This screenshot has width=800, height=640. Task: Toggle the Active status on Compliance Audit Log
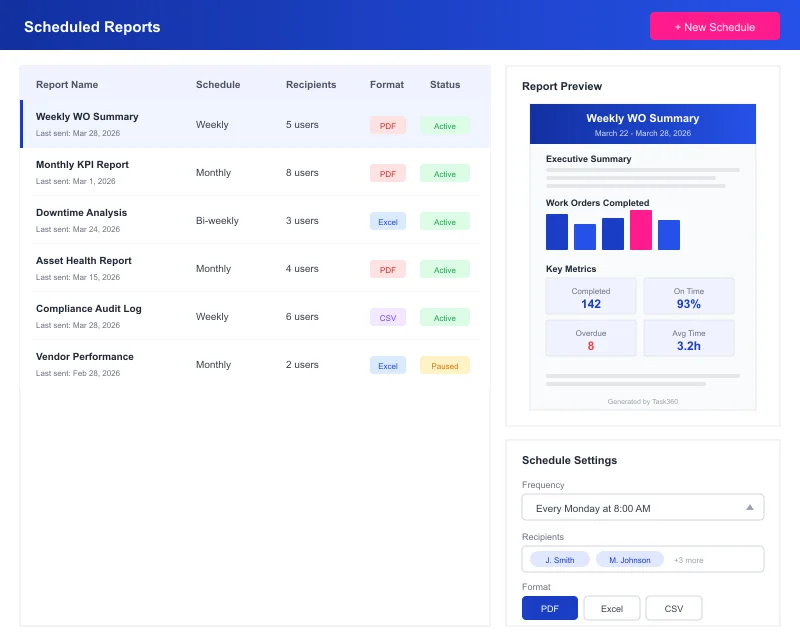445,317
